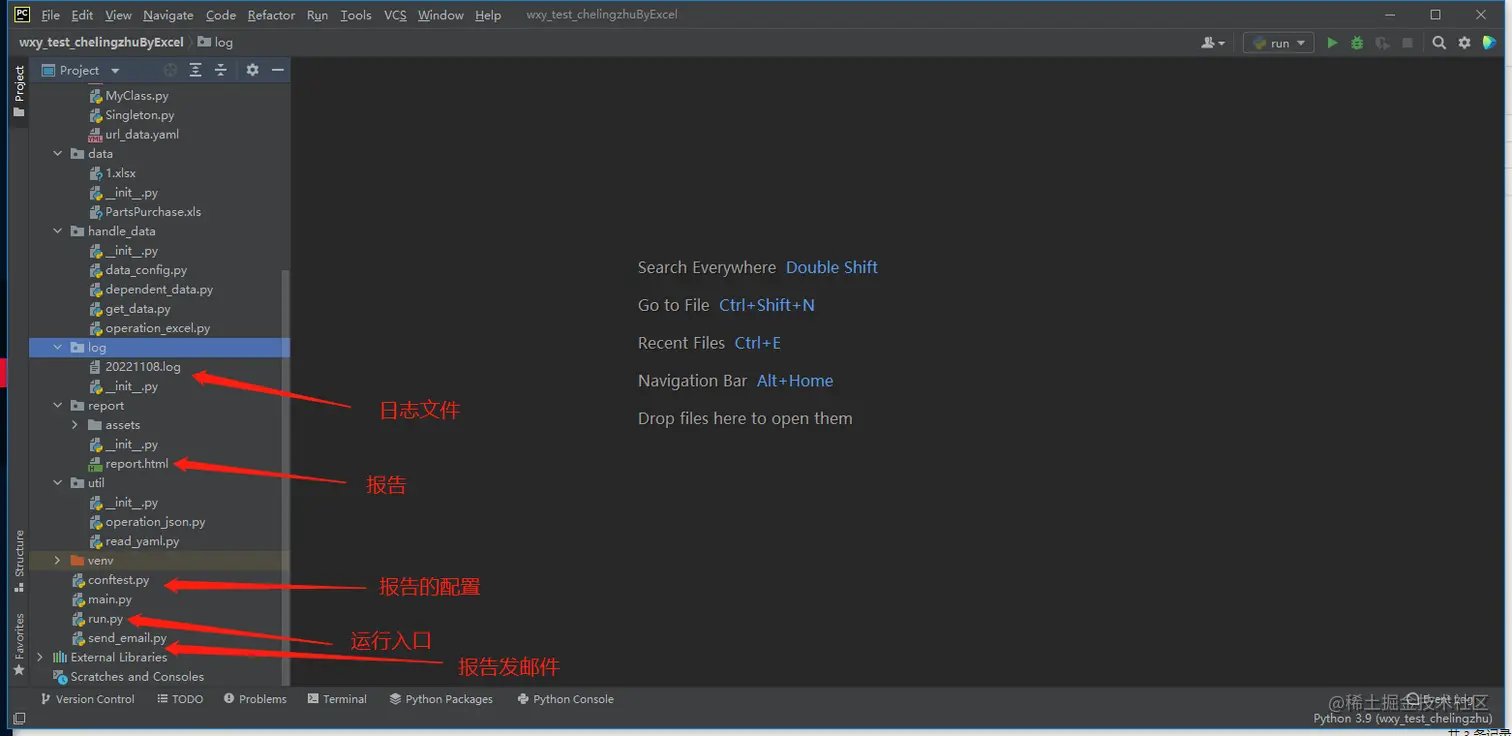Select MyClass.py in project tree
1512x736 pixels.
coord(137,96)
